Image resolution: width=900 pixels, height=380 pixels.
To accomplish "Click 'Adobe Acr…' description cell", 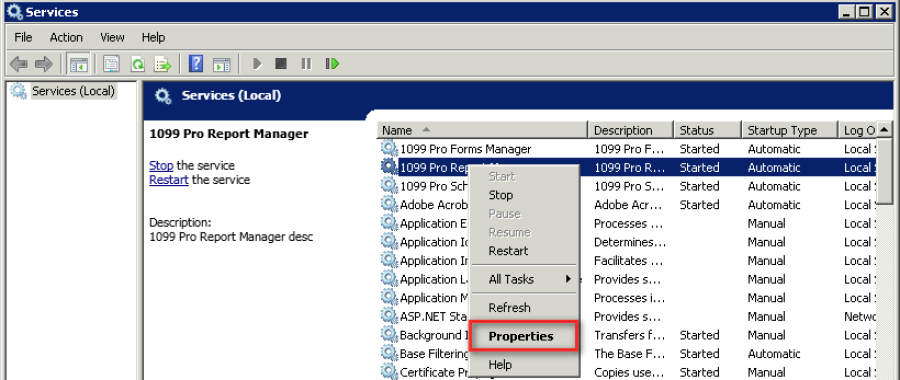I will coord(629,204).
